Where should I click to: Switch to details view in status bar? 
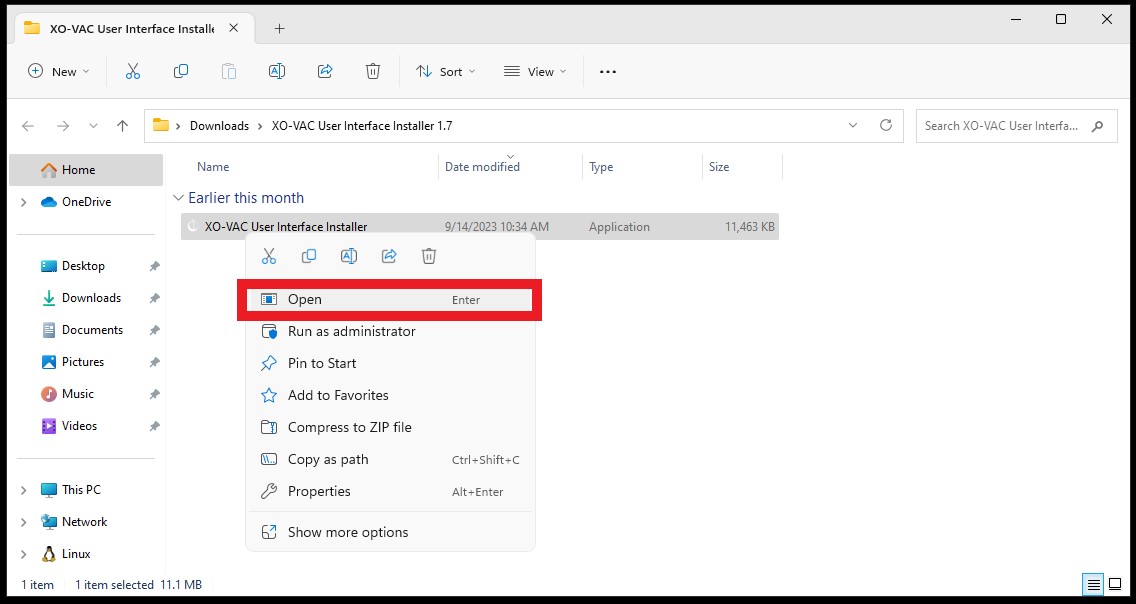click(1093, 584)
